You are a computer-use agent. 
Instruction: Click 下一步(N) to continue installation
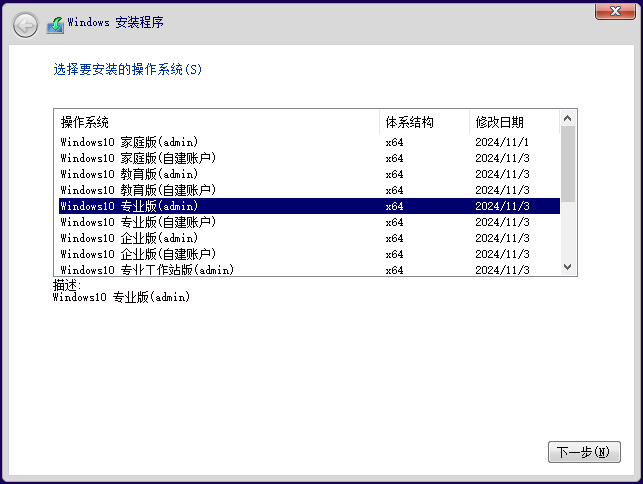point(584,452)
